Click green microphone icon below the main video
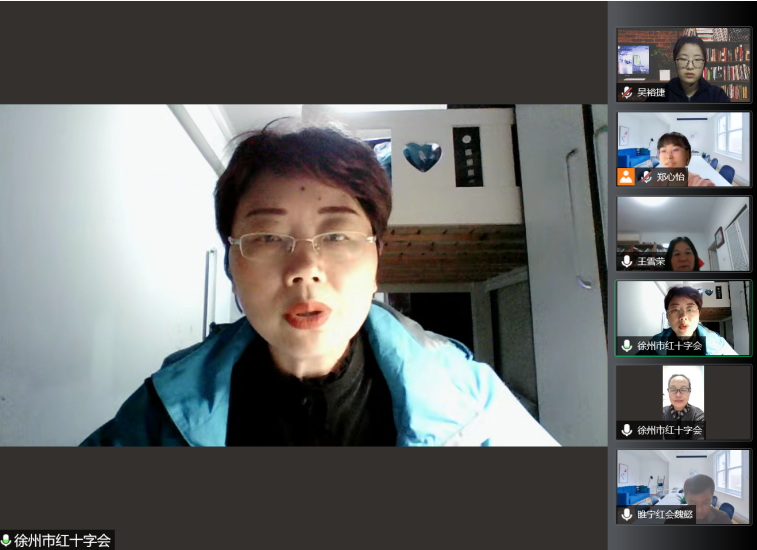The height and width of the screenshot is (550, 757). (x=6, y=541)
